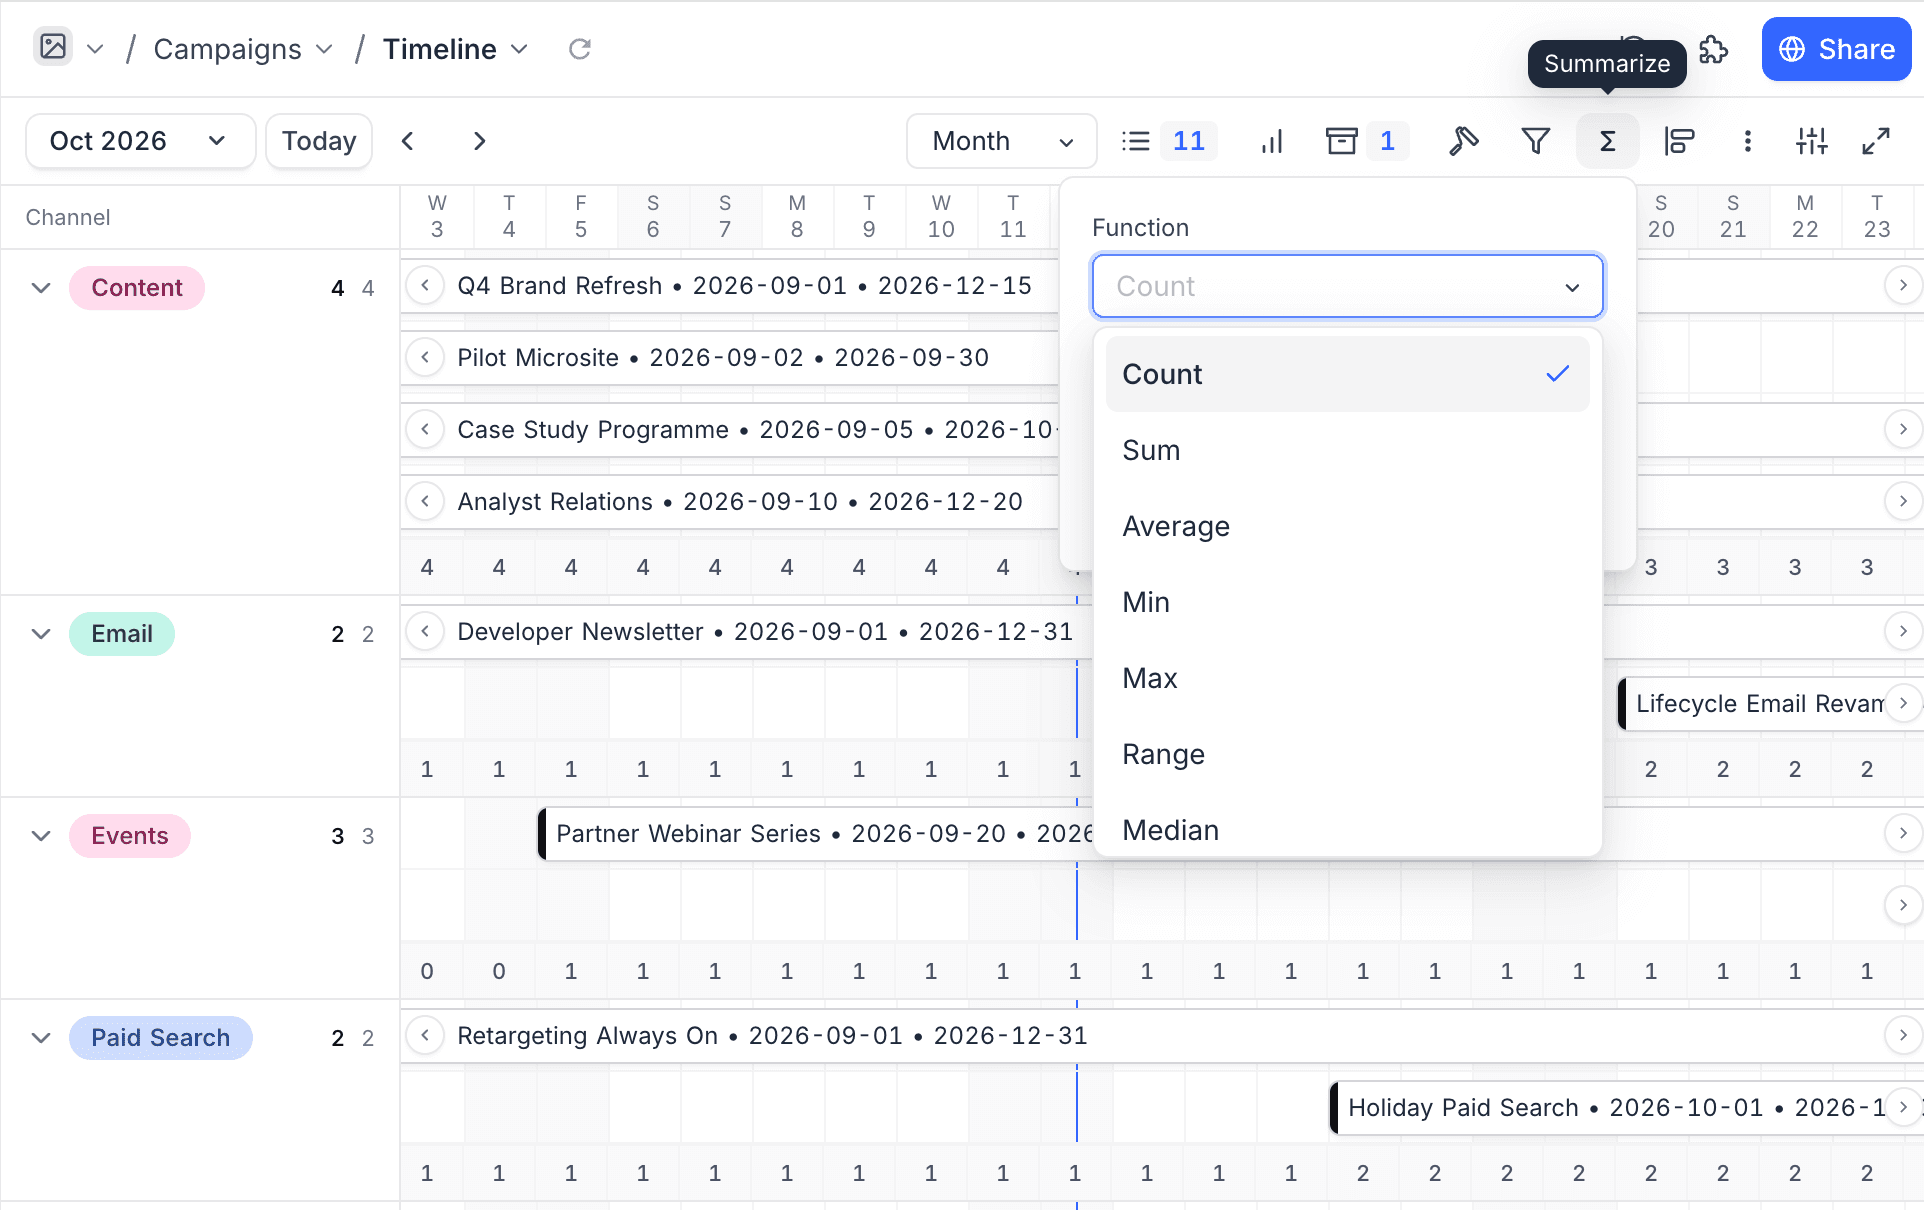The width and height of the screenshot is (1924, 1210).
Task: Click left arrow on Pilot Microsite bar
Action: (425, 358)
